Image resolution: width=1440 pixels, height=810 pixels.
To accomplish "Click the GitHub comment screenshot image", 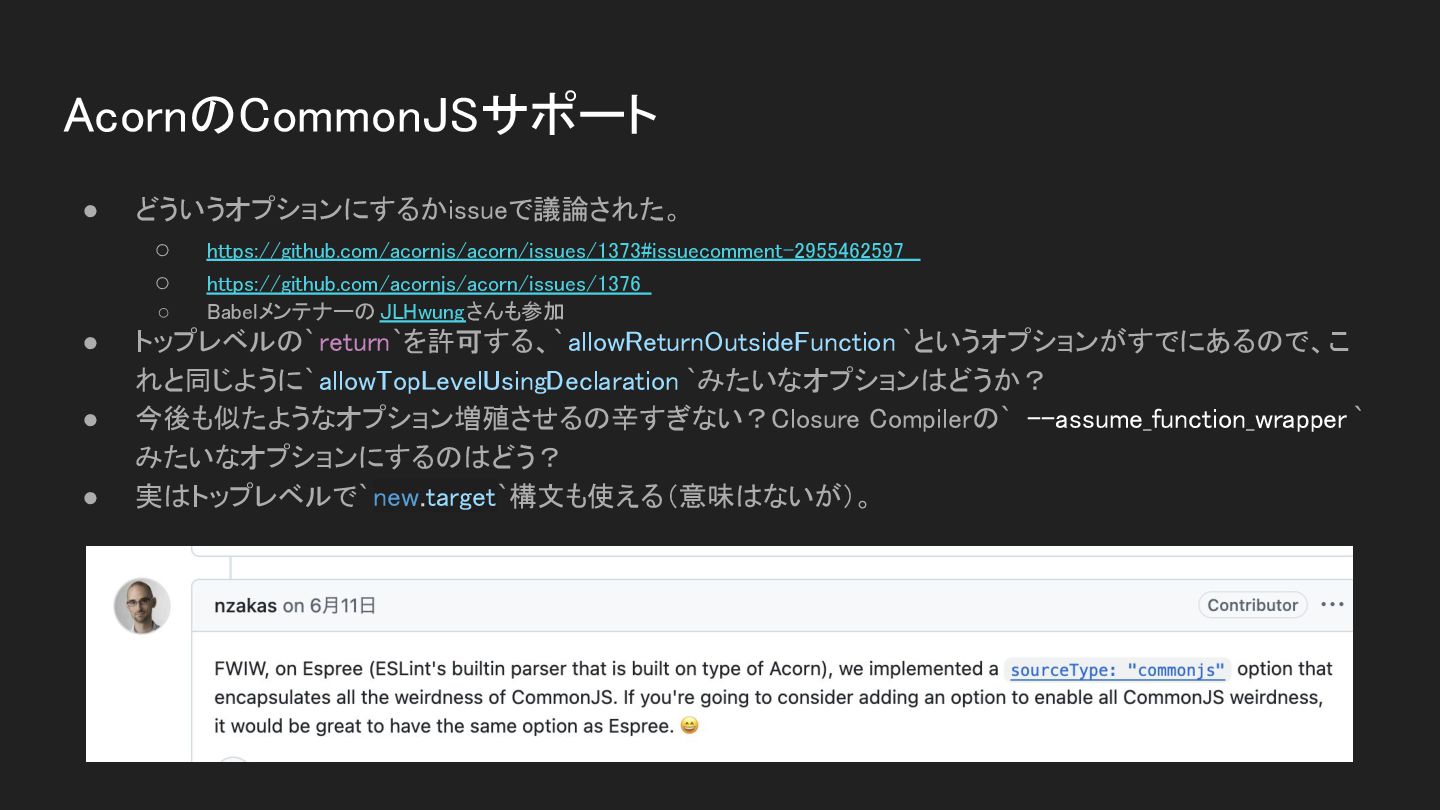I will coord(719,654).
